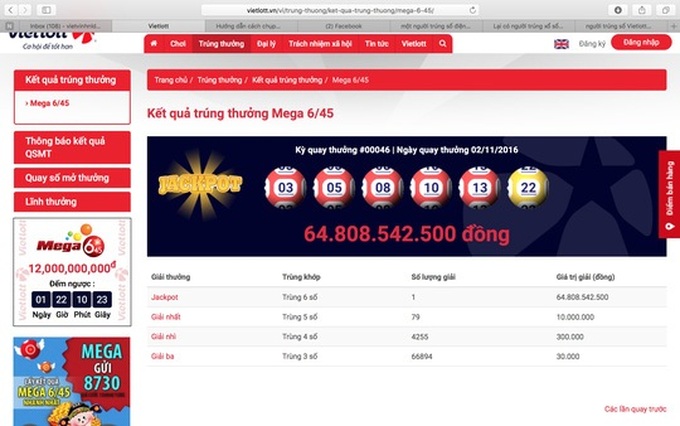Click Trúng thưởng in the breadcrumb

219,80
